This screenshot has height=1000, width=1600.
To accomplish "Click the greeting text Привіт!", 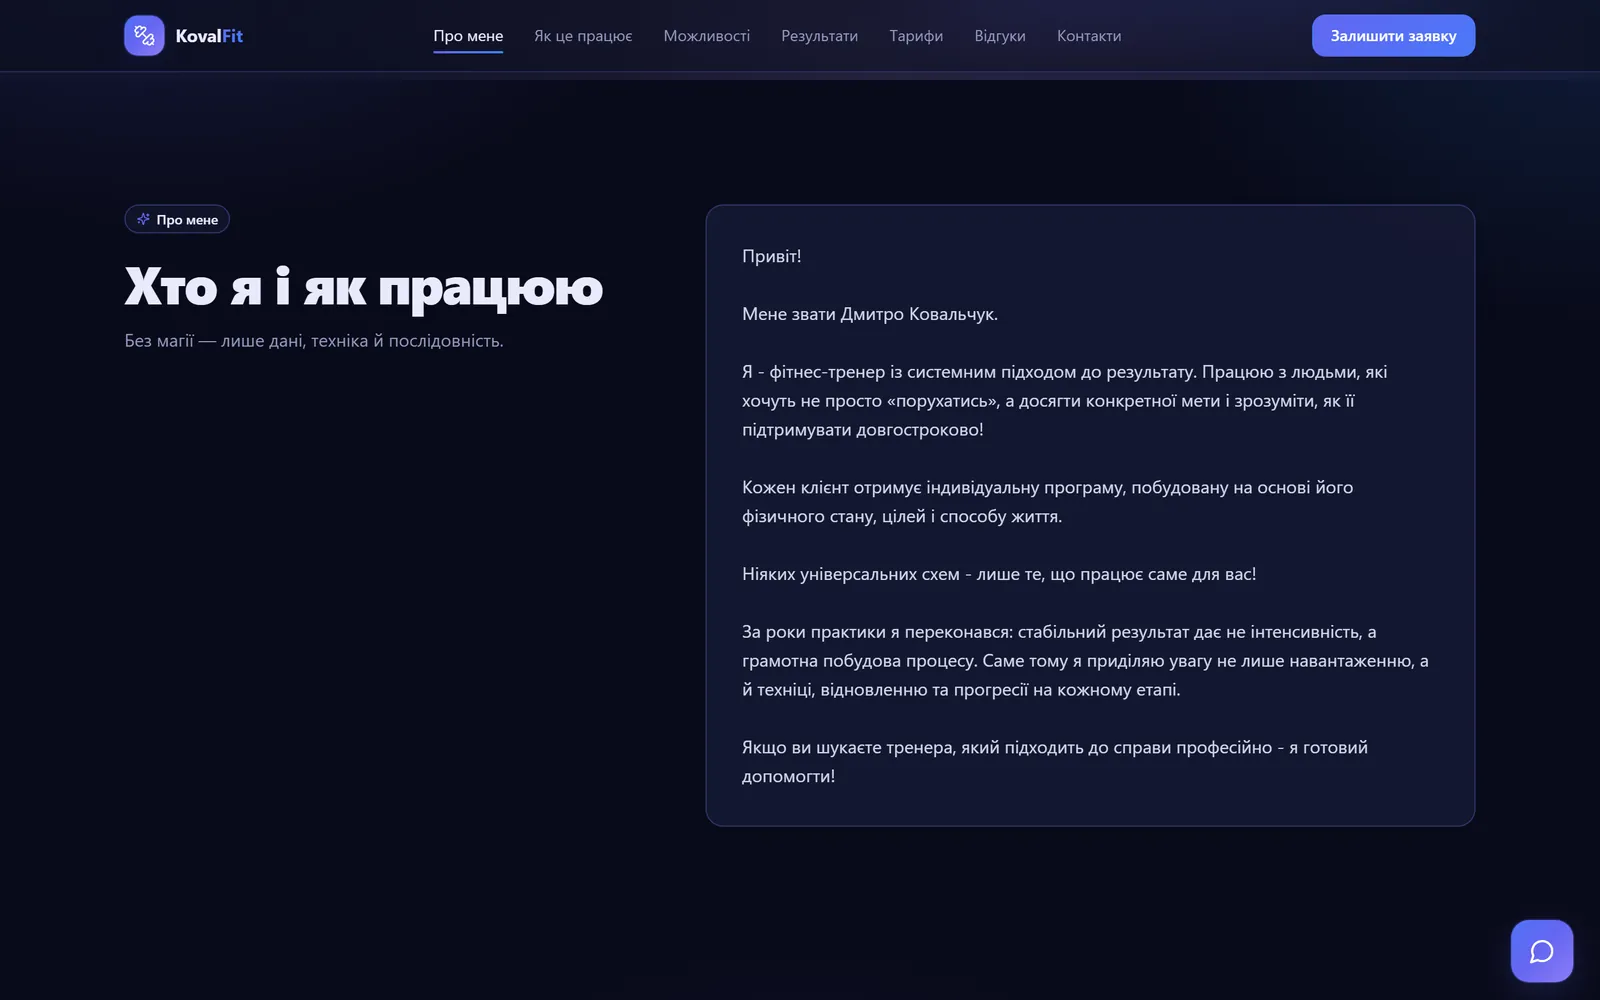I will coord(772,256).
